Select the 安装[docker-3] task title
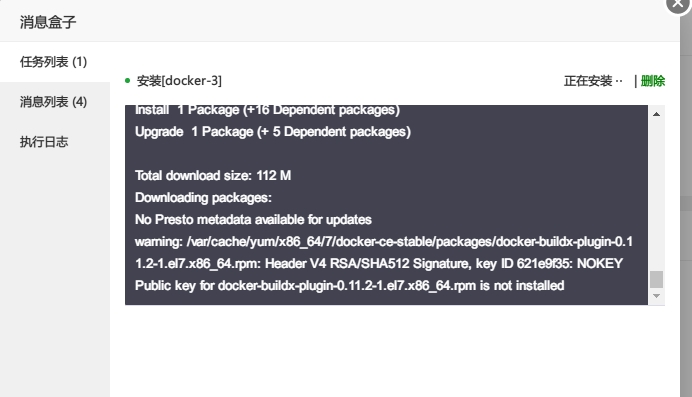 [179, 81]
